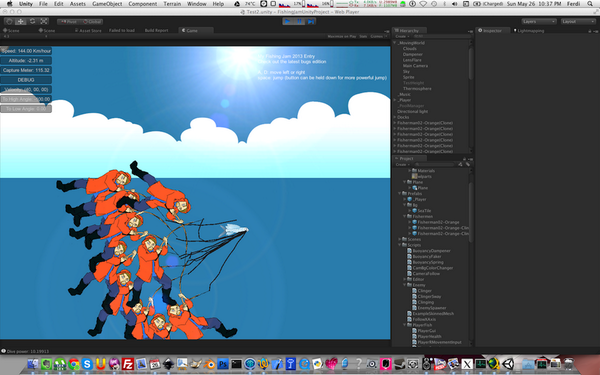
Task: Select _Player prefab icon in Project
Action: point(409,199)
